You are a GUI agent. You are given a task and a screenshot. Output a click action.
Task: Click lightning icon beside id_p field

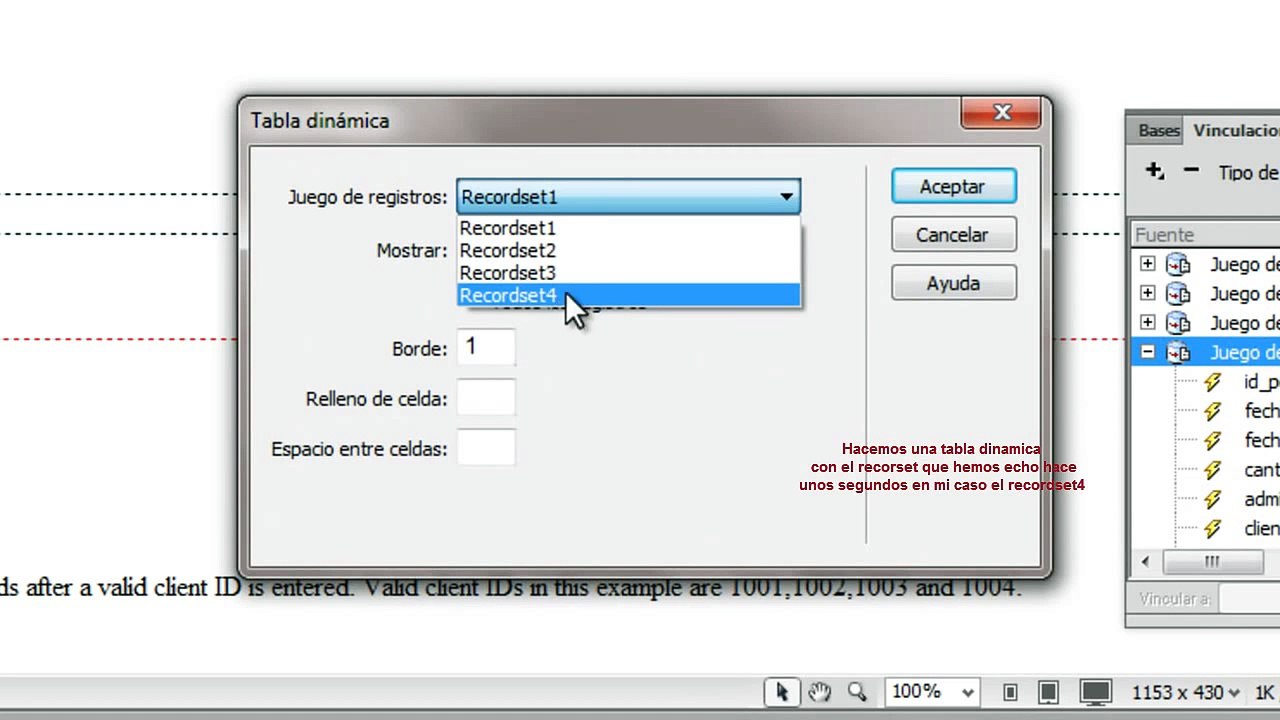(x=1212, y=382)
